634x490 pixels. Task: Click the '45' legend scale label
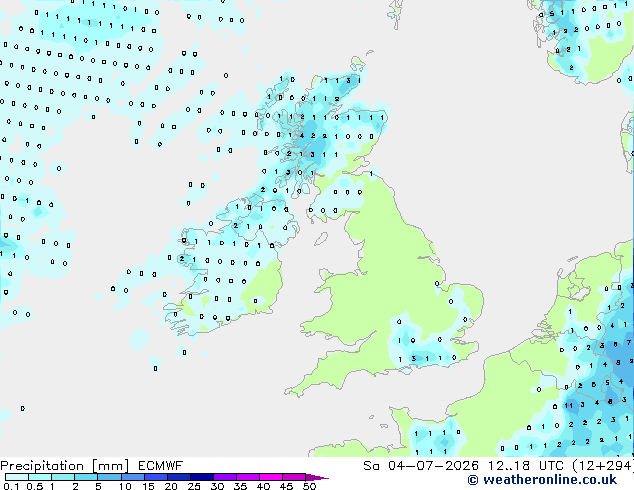(x=286, y=486)
